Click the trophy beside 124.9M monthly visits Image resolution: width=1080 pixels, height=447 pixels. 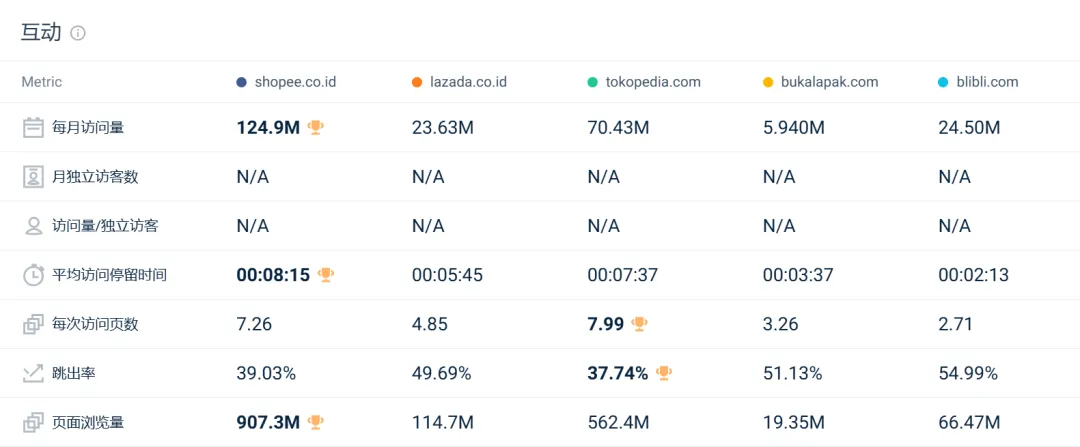(x=316, y=127)
